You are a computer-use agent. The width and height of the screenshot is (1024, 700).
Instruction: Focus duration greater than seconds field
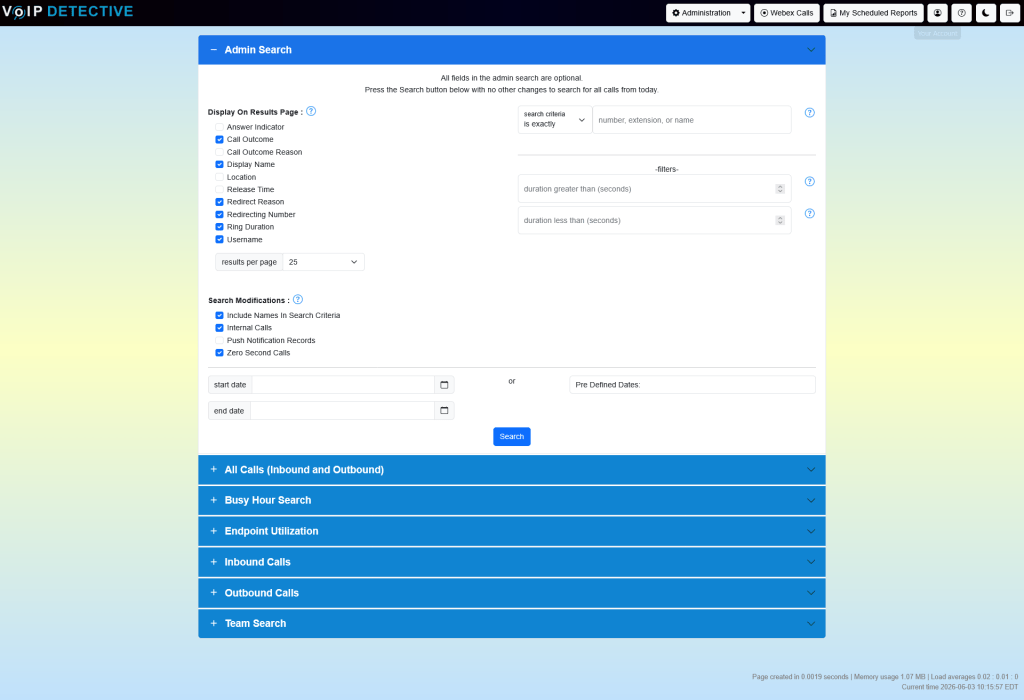[x=654, y=189]
